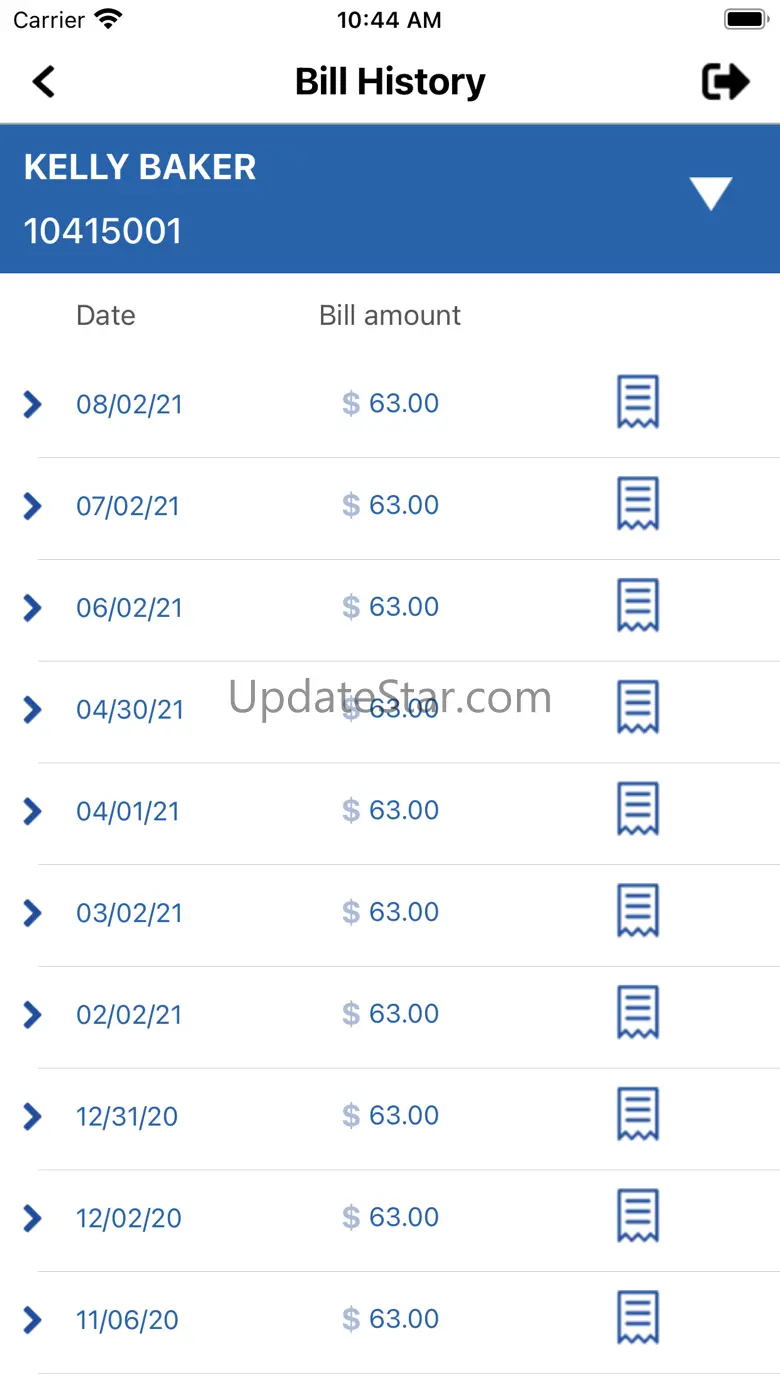Expand the 12/02/20 bill row chevron
The width and height of the screenshot is (780, 1387).
(x=32, y=1218)
